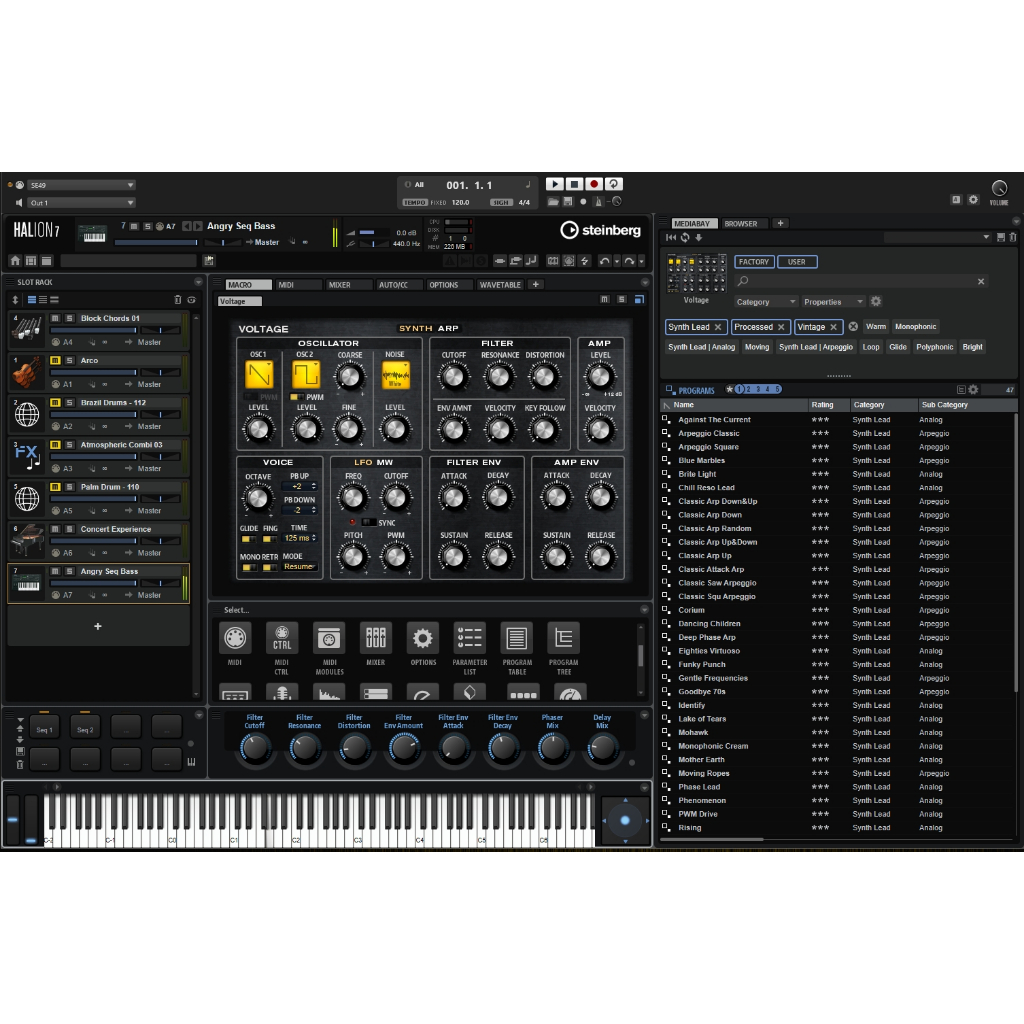Open the Program Tree editor icon
Viewport: 1024px width, 1024px height.
563,638
